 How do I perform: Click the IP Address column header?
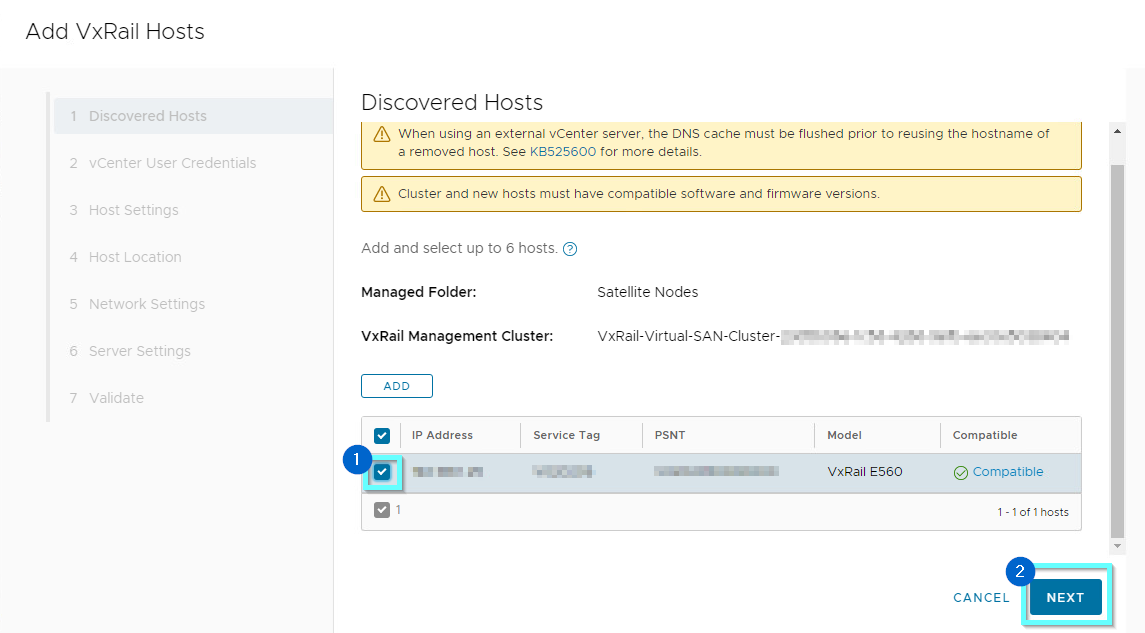[443, 435]
